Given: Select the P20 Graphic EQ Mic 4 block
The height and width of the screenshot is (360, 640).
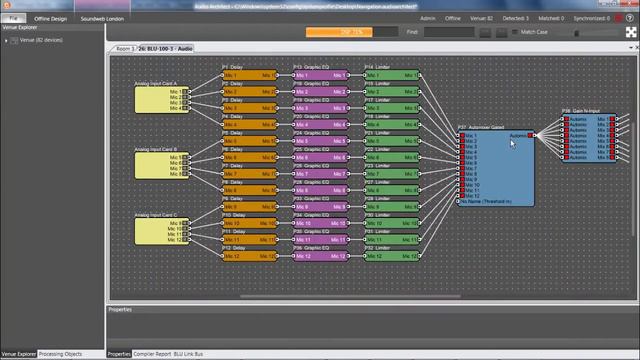Looking at the screenshot, I should tap(321, 124).
